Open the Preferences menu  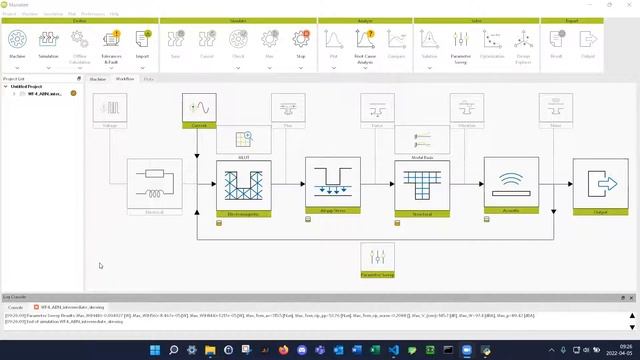[93, 14]
